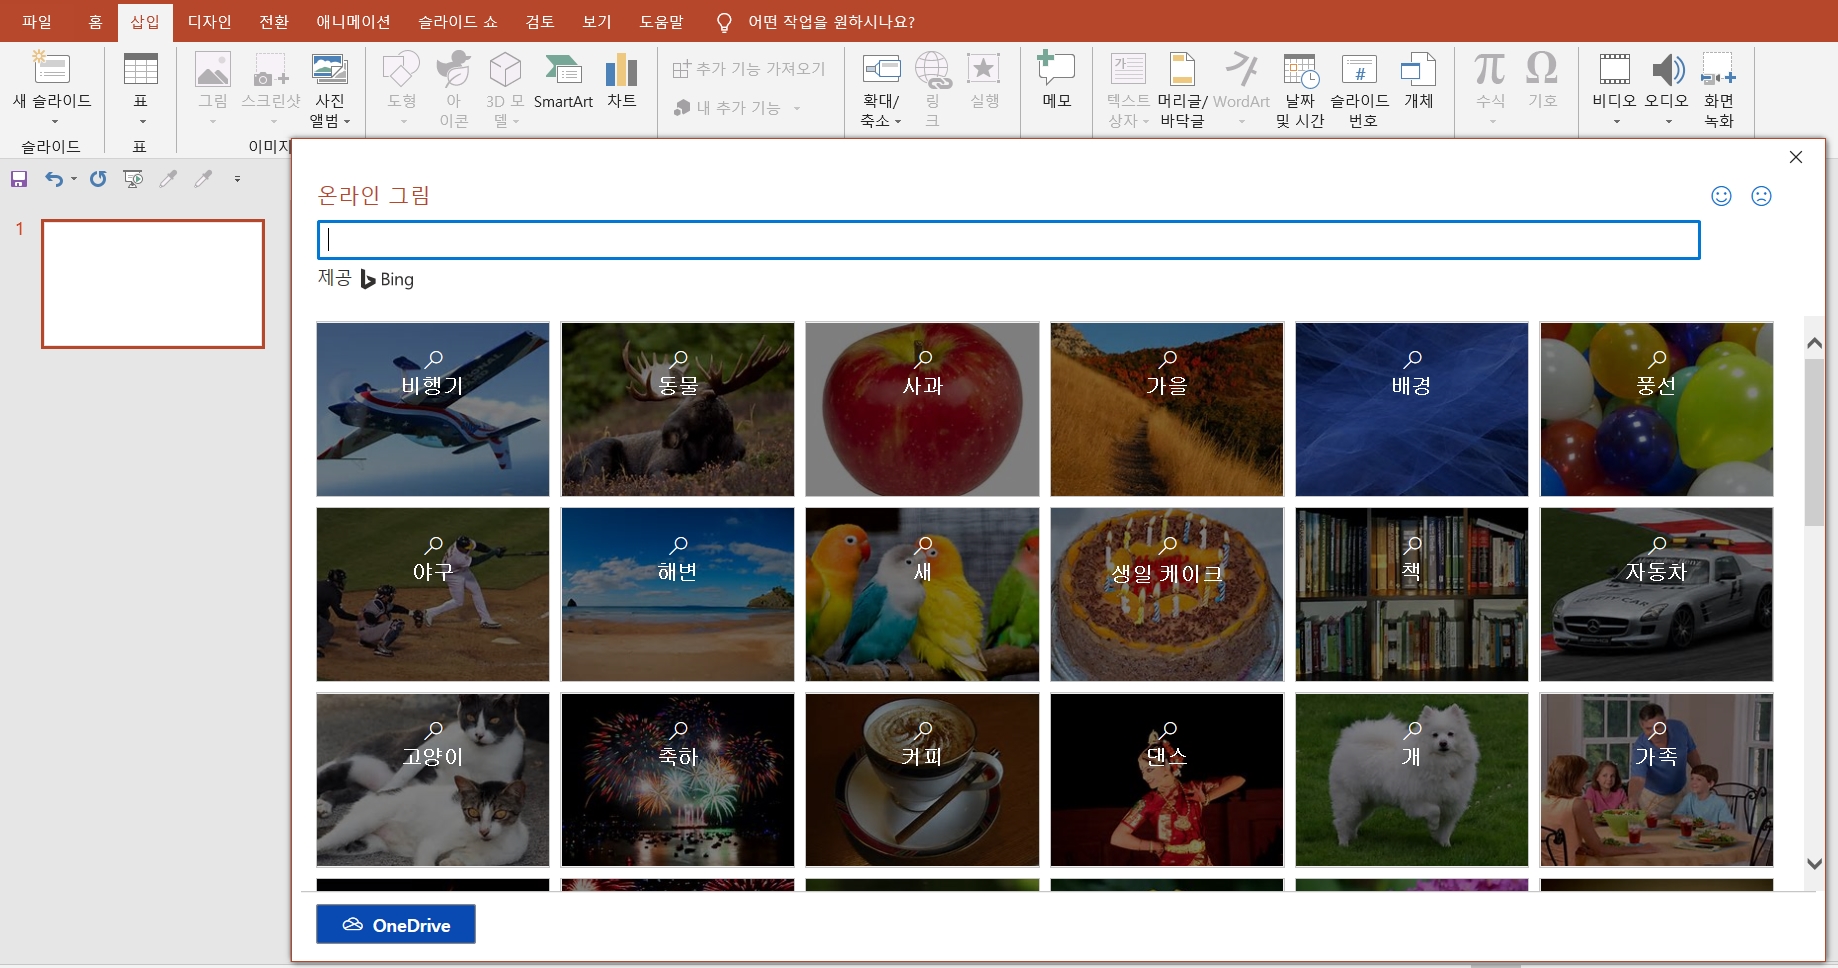Click Header/Footer (머리글/바닥글) icon
Image resolution: width=1838 pixels, height=968 pixels.
click(1182, 68)
